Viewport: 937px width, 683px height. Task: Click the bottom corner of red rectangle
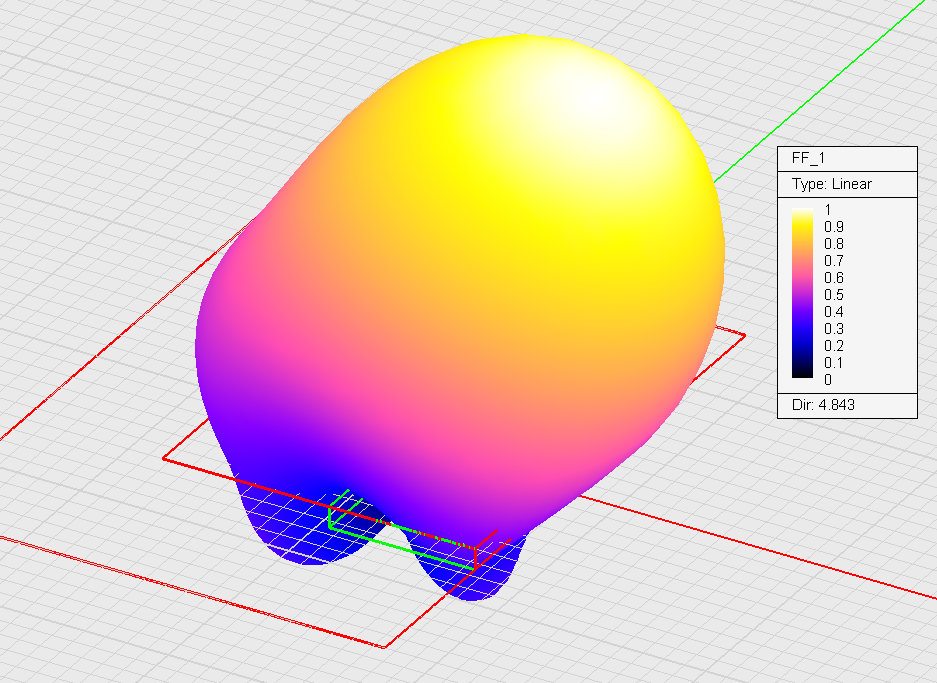coord(386,647)
